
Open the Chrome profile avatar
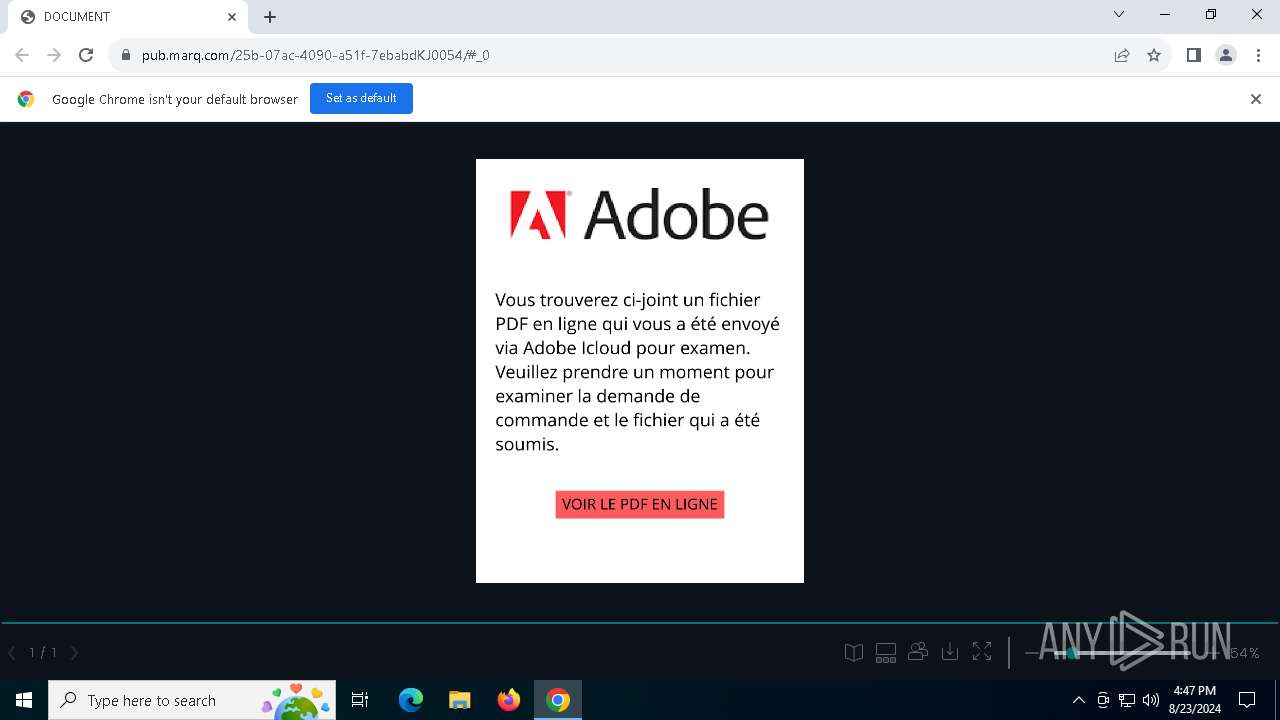(1226, 55)
